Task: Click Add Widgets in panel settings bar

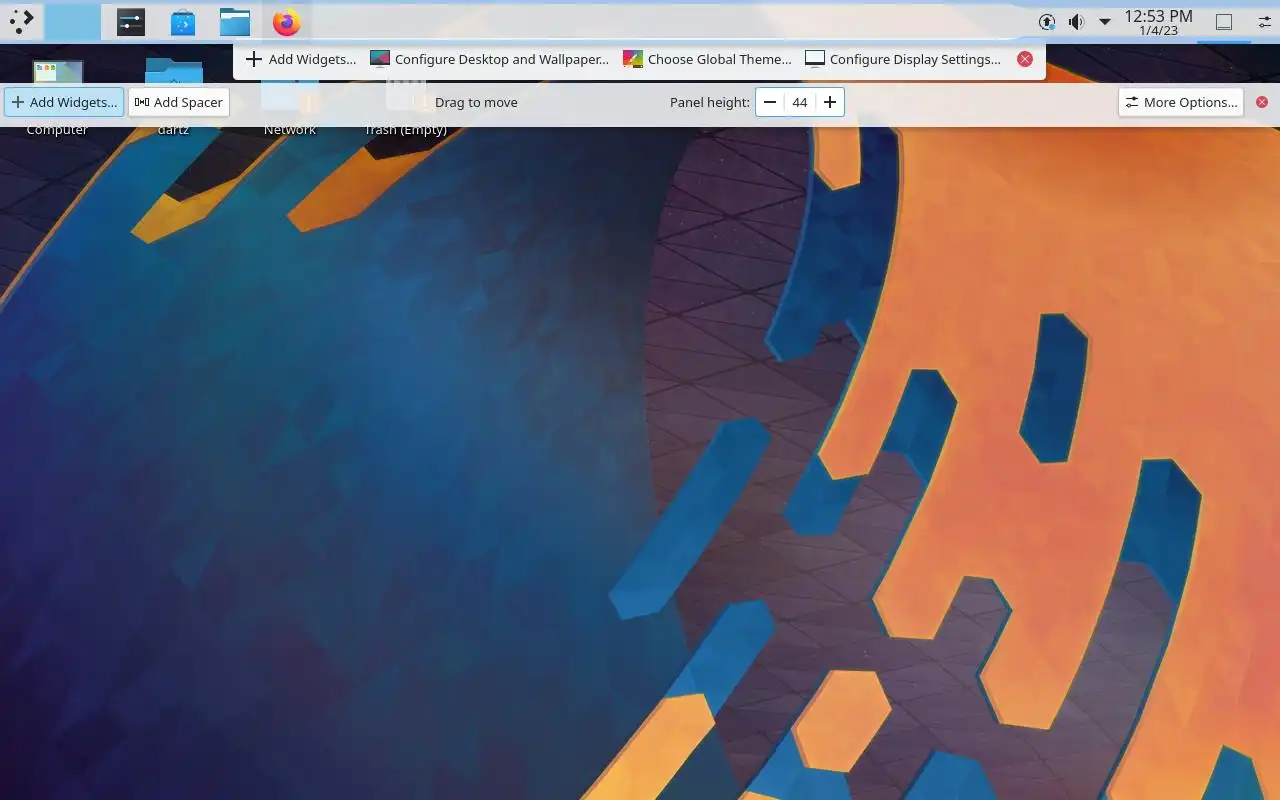Action: pos(64,102)
